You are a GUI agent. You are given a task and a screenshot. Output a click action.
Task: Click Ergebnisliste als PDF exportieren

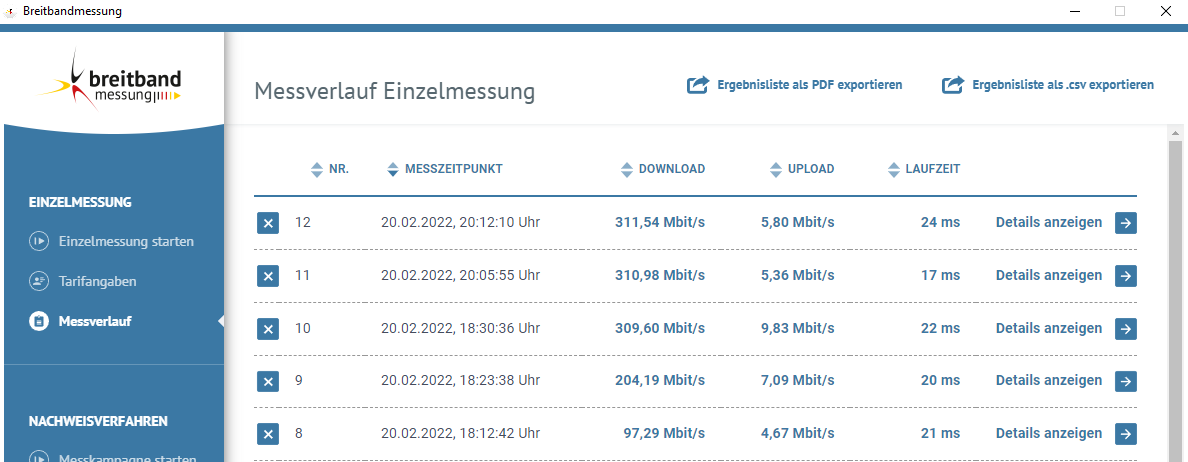(x=810, y=85)
